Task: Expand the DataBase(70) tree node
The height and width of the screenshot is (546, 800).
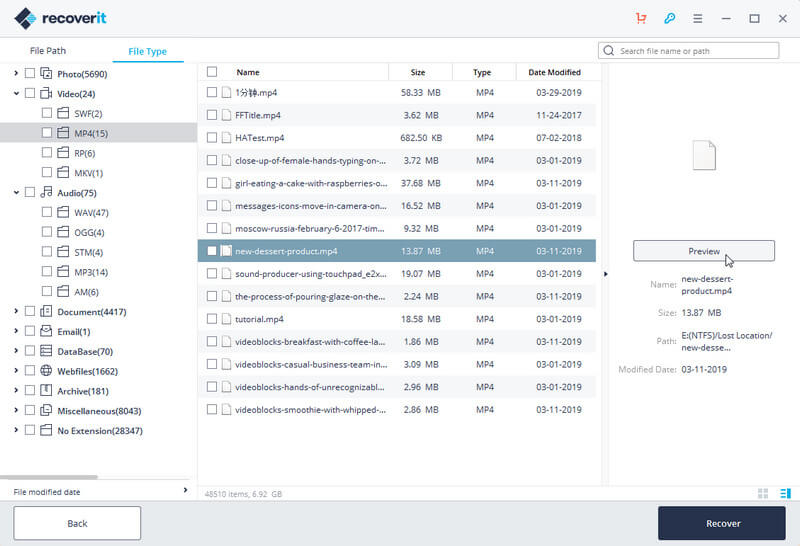Action: 16,351
